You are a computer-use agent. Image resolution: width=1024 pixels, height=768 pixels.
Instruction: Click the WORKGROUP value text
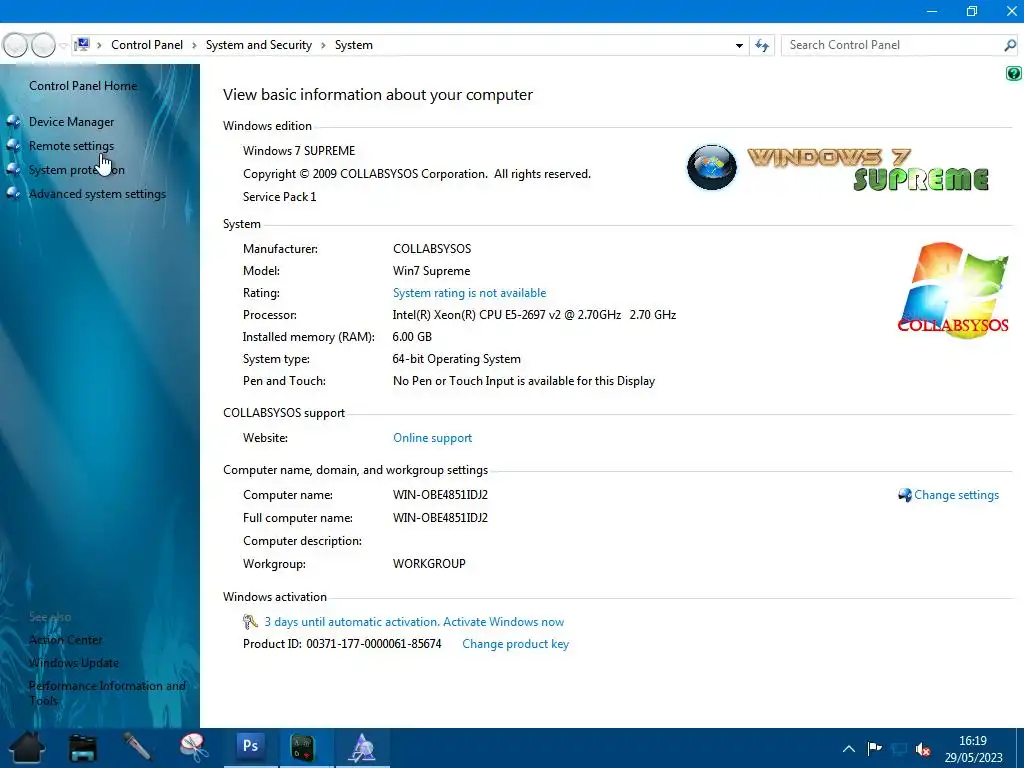point(429,564)
